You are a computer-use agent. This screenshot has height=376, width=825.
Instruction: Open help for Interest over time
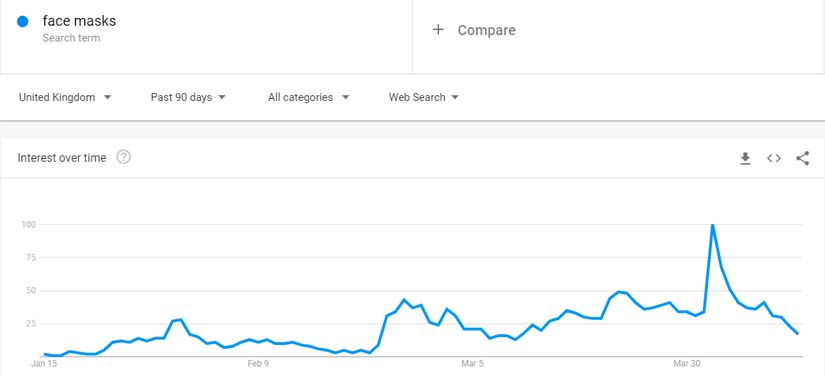coord(123,157)
